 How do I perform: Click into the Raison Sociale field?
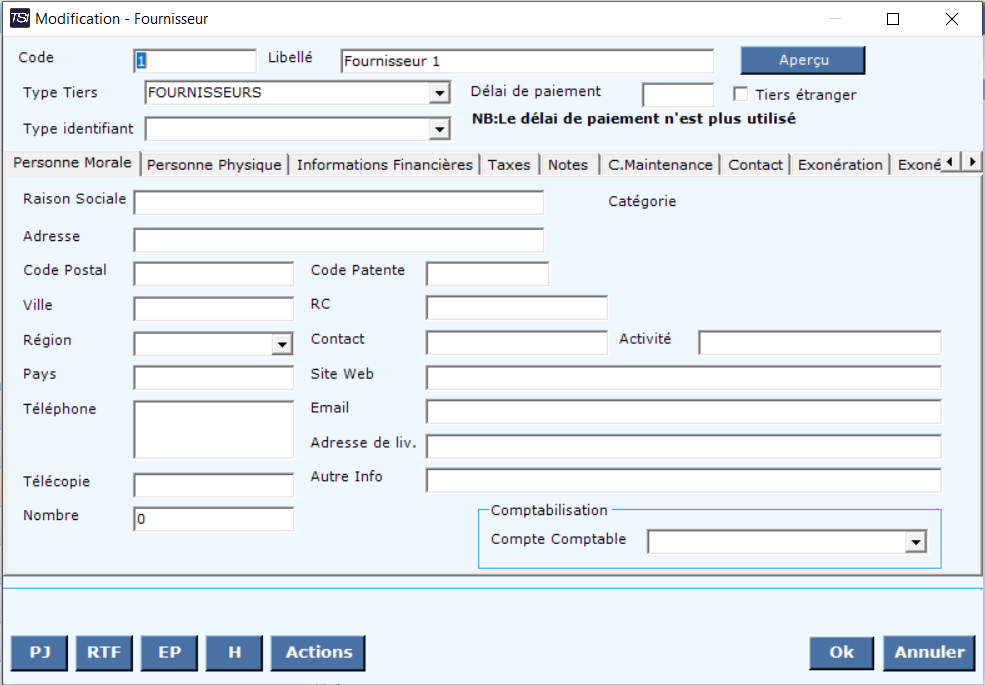point(338,203)
